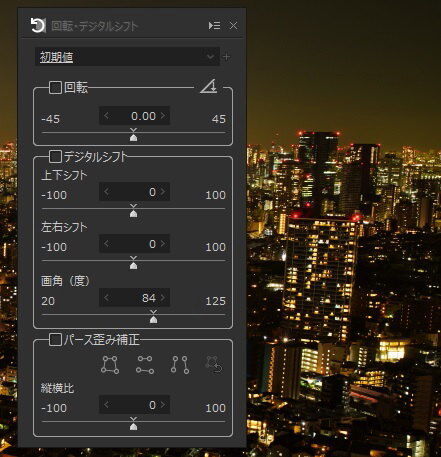Click the perspective correction reset icon
This screenshot has height=457, width=441.
[214, 365]
